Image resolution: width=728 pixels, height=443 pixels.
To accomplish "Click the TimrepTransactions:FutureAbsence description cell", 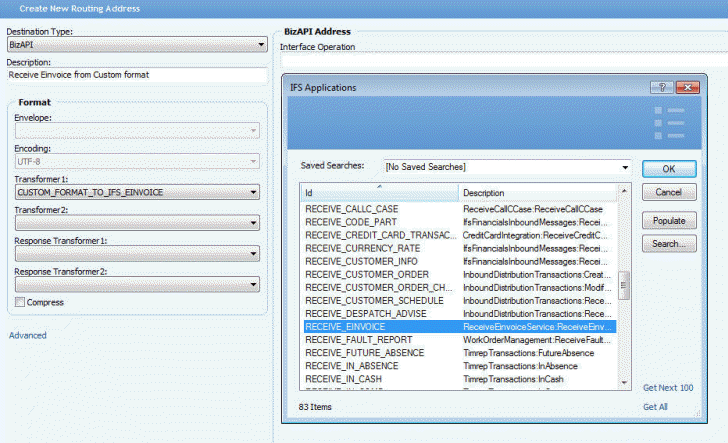I will 528,353.
